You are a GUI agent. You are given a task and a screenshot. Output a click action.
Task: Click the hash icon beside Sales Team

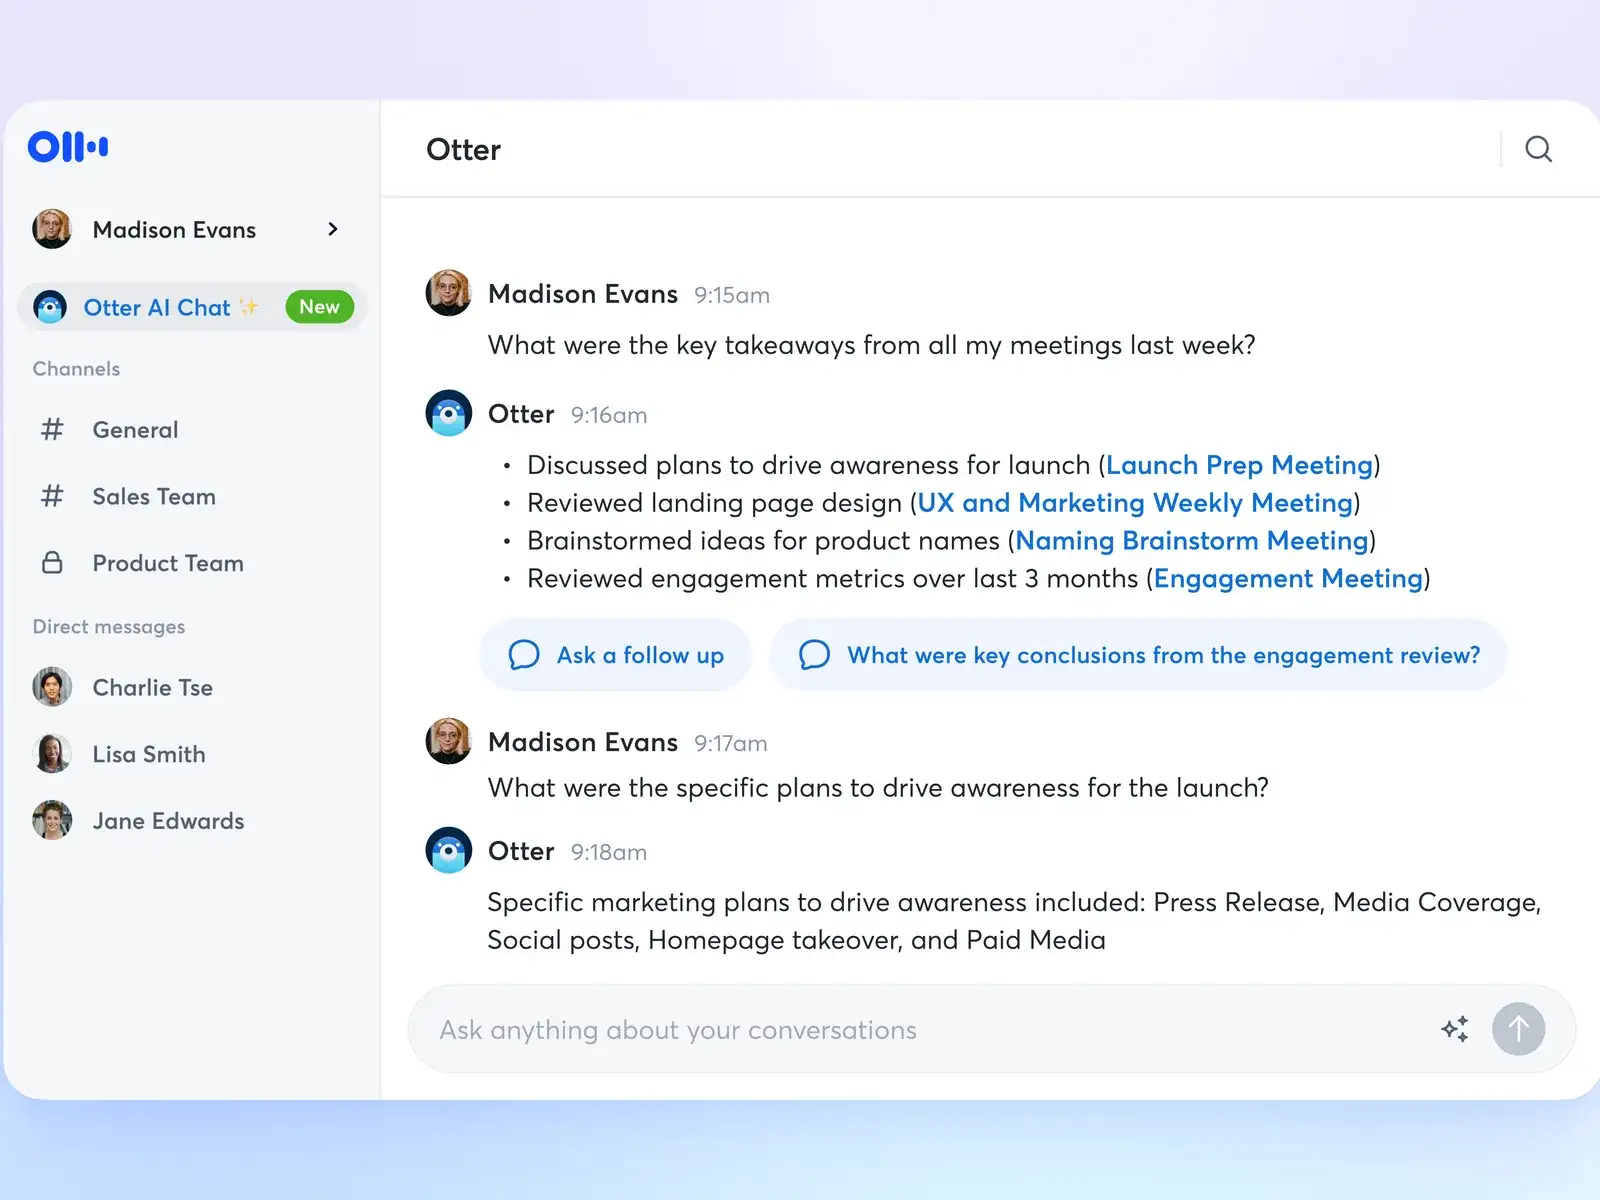coord(52,496)
